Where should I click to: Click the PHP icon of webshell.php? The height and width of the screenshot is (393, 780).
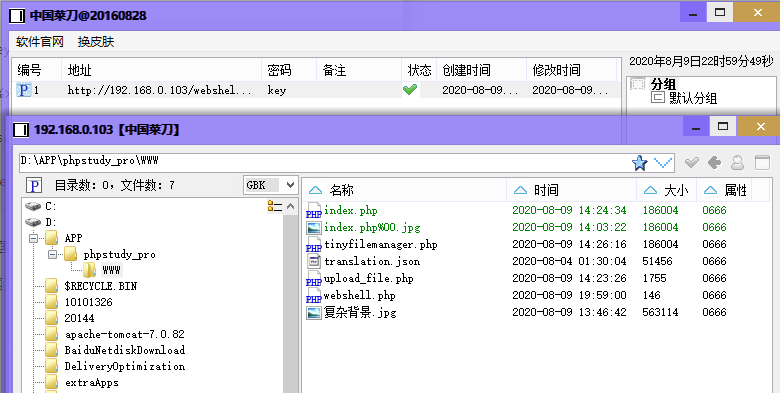(313, 295)
